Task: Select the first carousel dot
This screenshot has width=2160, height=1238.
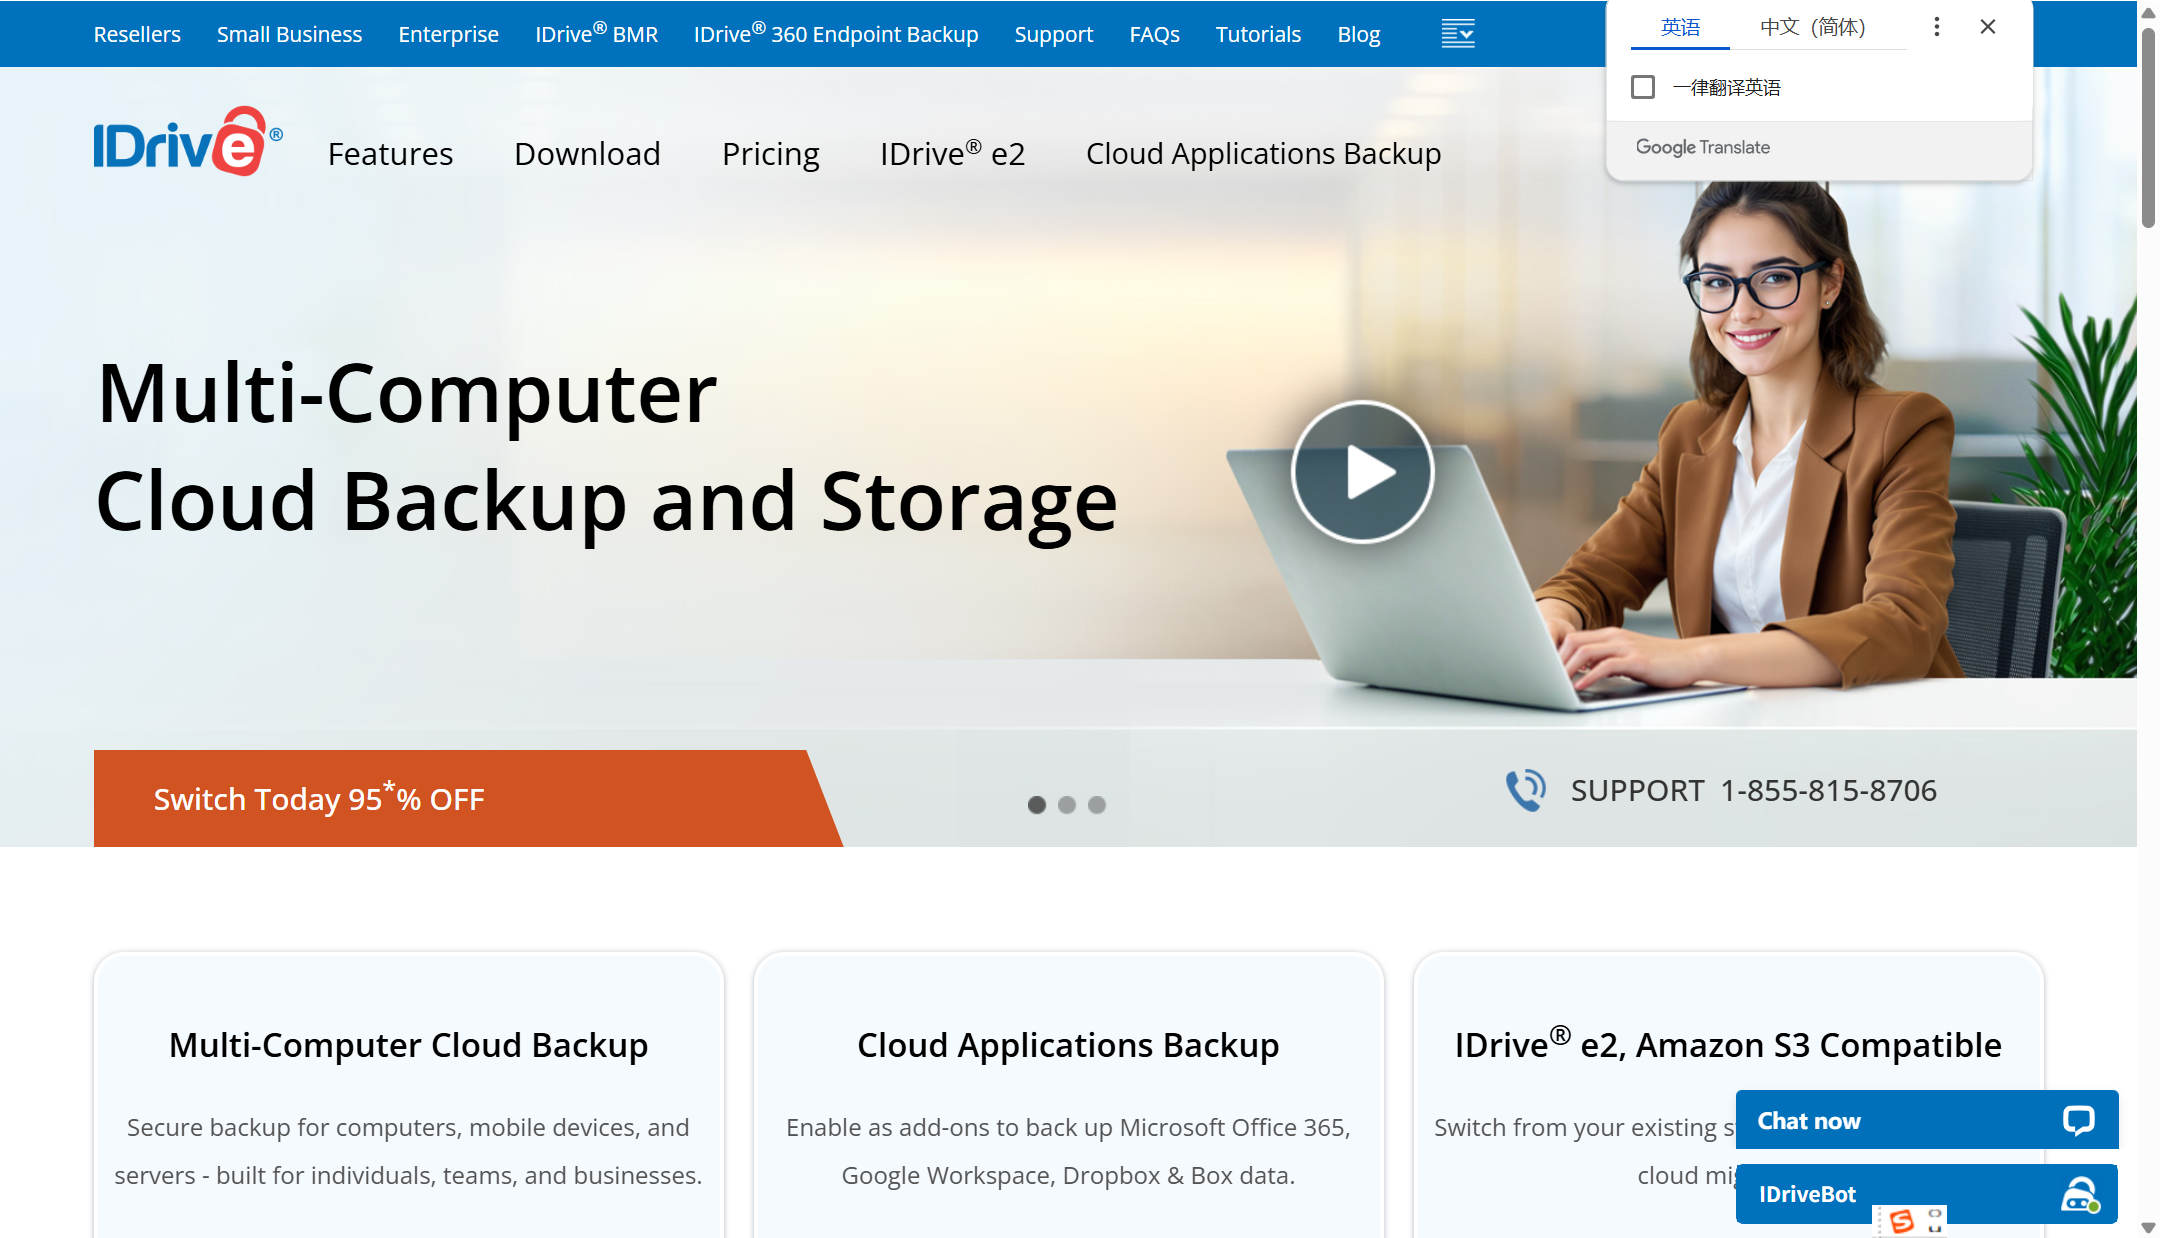Action: tap(1037, 805)
